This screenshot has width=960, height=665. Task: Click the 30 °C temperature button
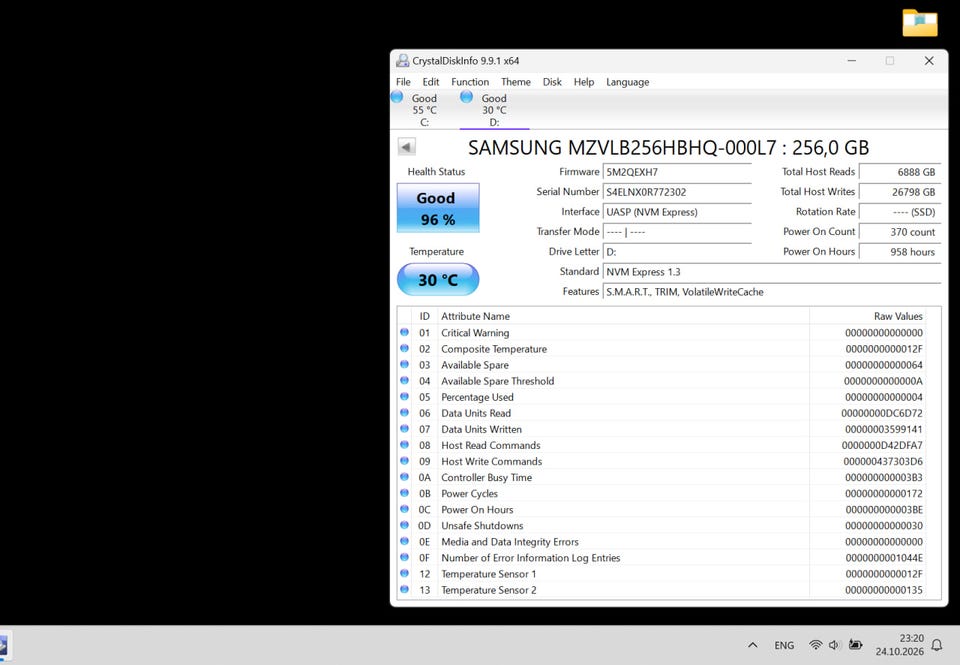pos(438,280)
